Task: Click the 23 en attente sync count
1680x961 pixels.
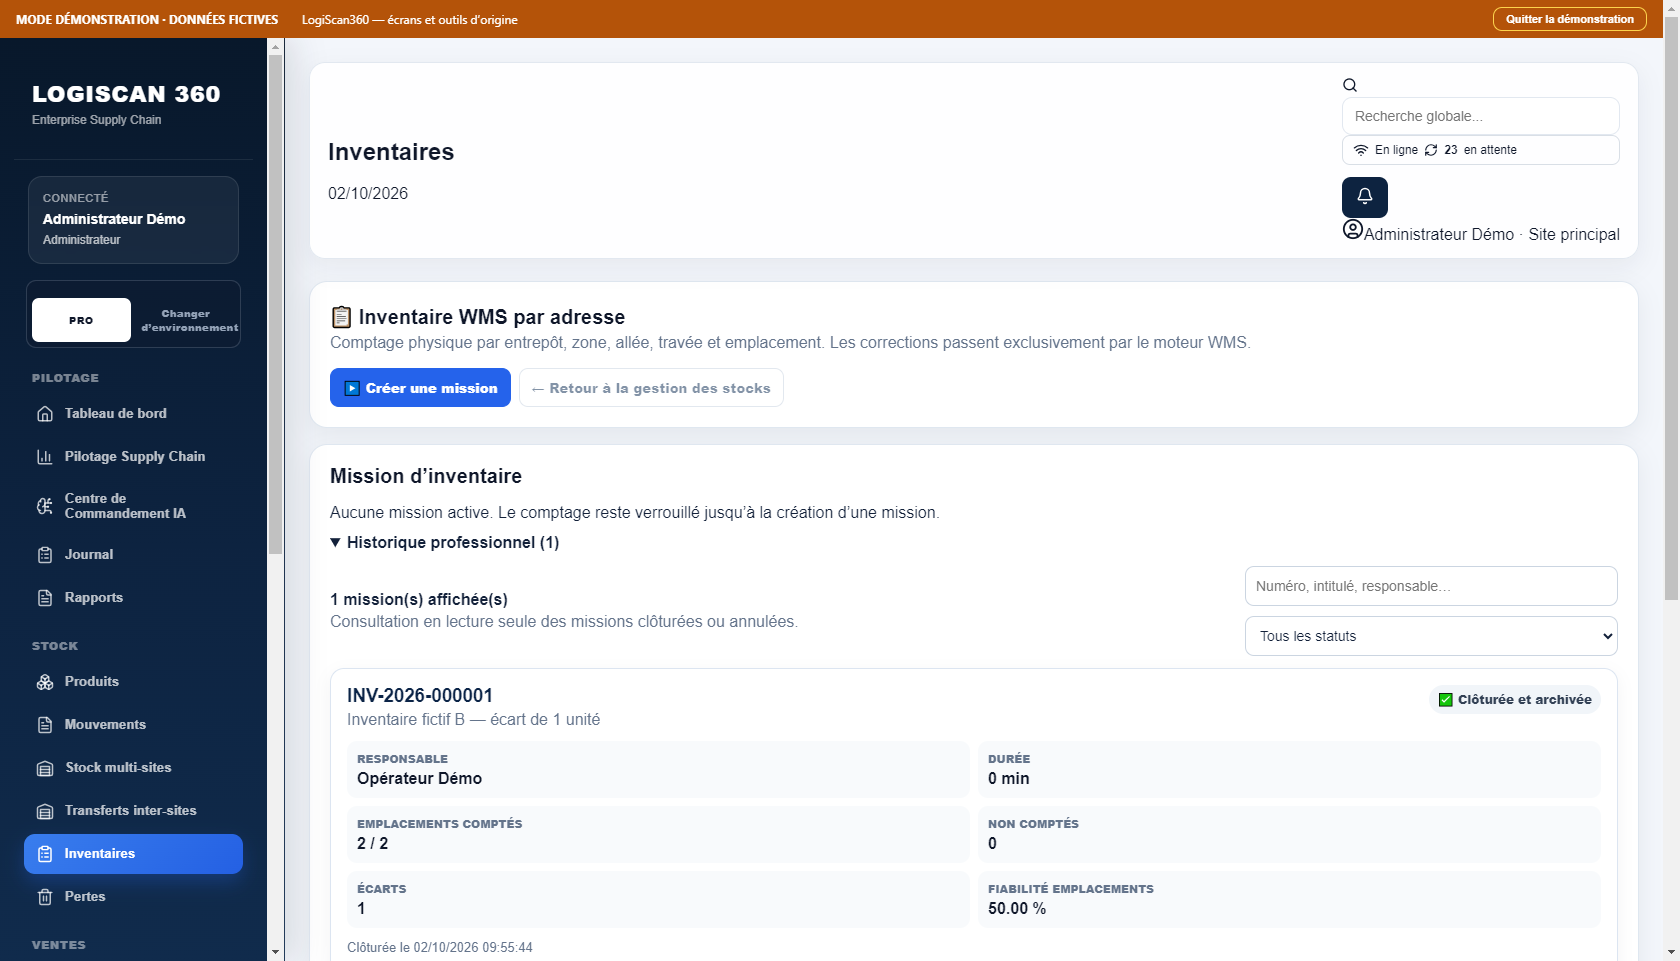Action: 1480,150
